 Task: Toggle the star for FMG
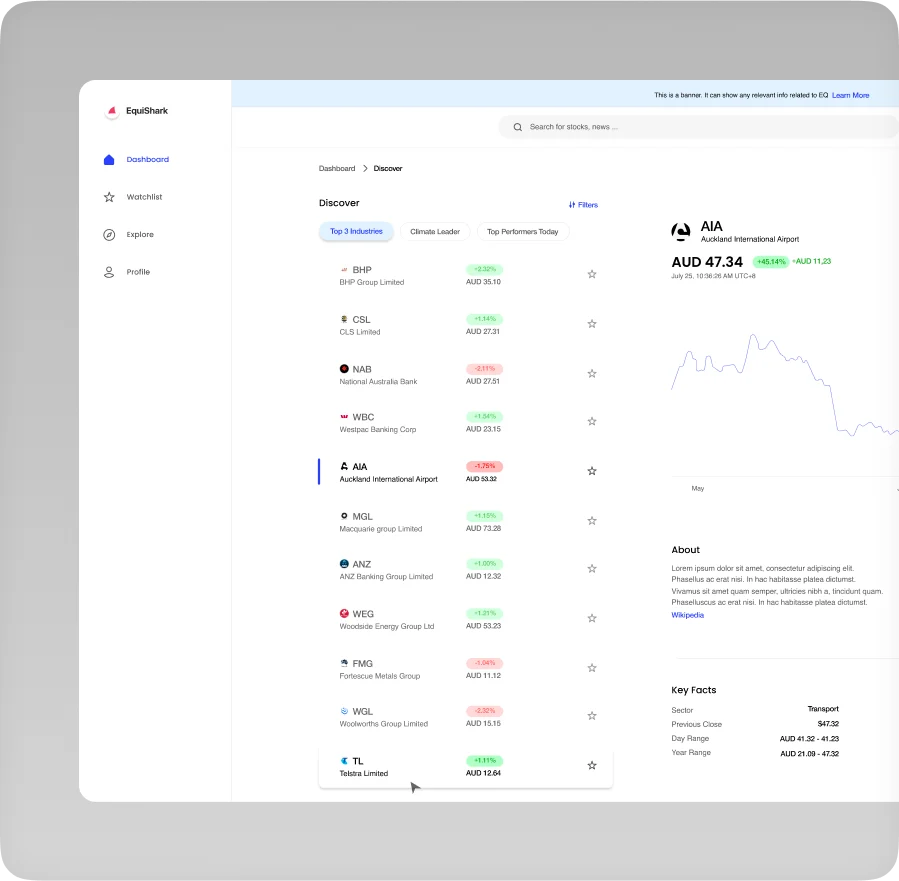592,668
